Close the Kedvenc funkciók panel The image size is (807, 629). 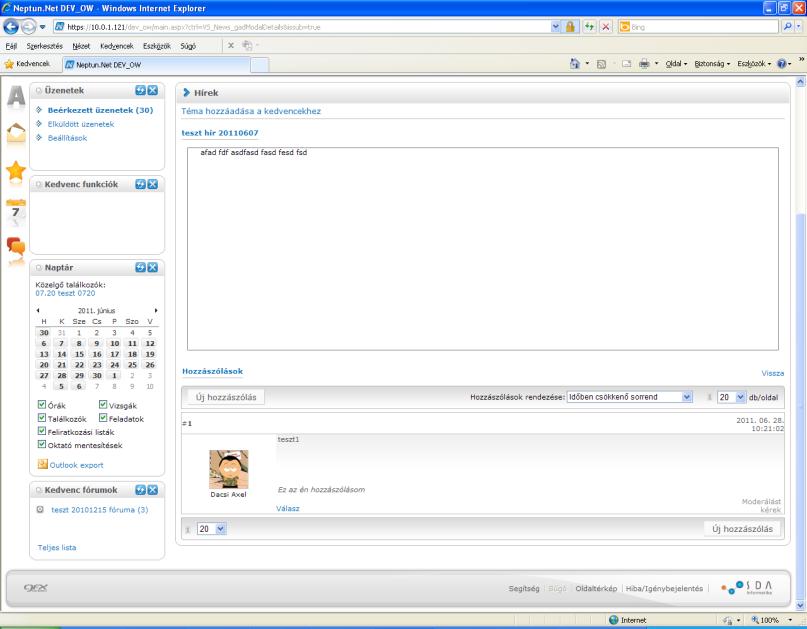153,184
